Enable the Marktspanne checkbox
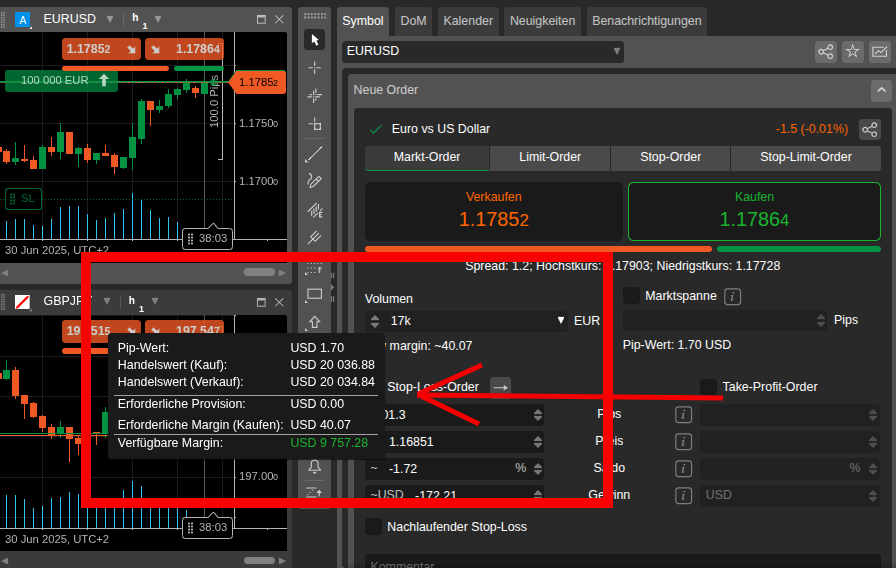Image resolution: width=896 pixels, height=568 pixels. tap(631, 295)
